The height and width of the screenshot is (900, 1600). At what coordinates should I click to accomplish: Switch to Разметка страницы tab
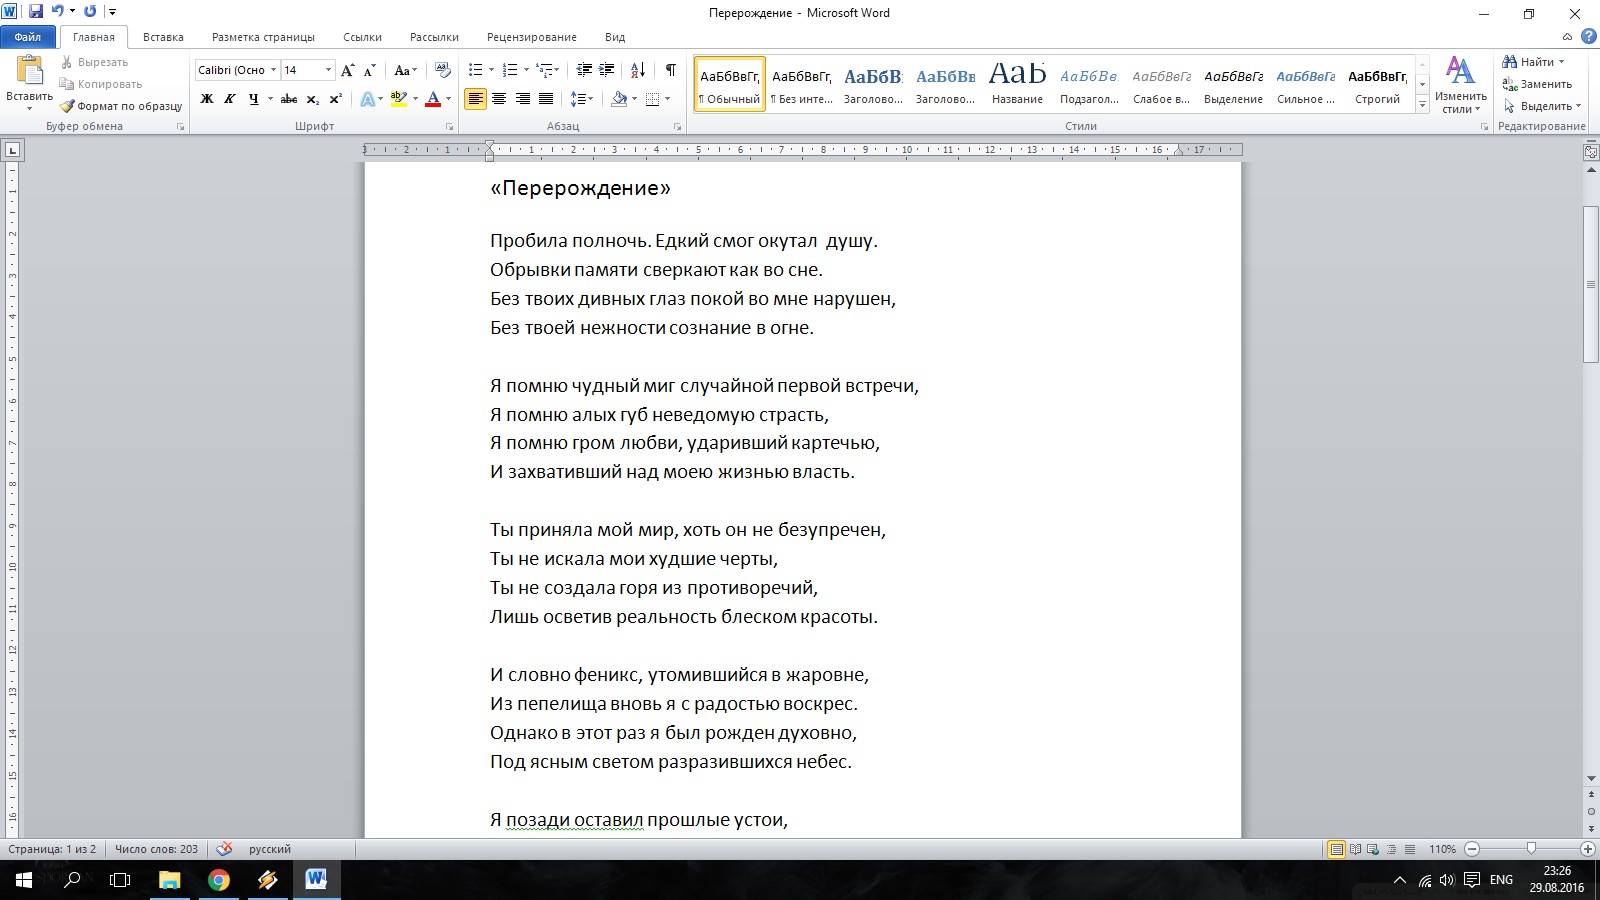pyautogui.click(x=263, y=37)
